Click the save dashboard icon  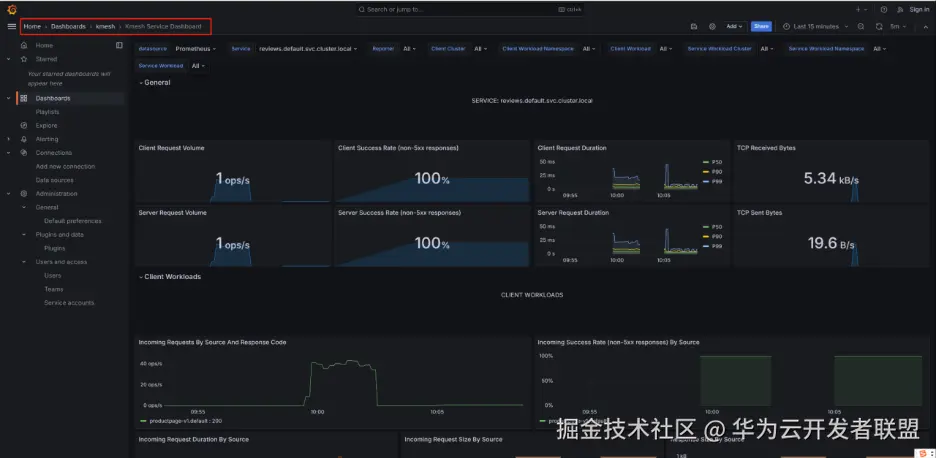pos(694,26)
